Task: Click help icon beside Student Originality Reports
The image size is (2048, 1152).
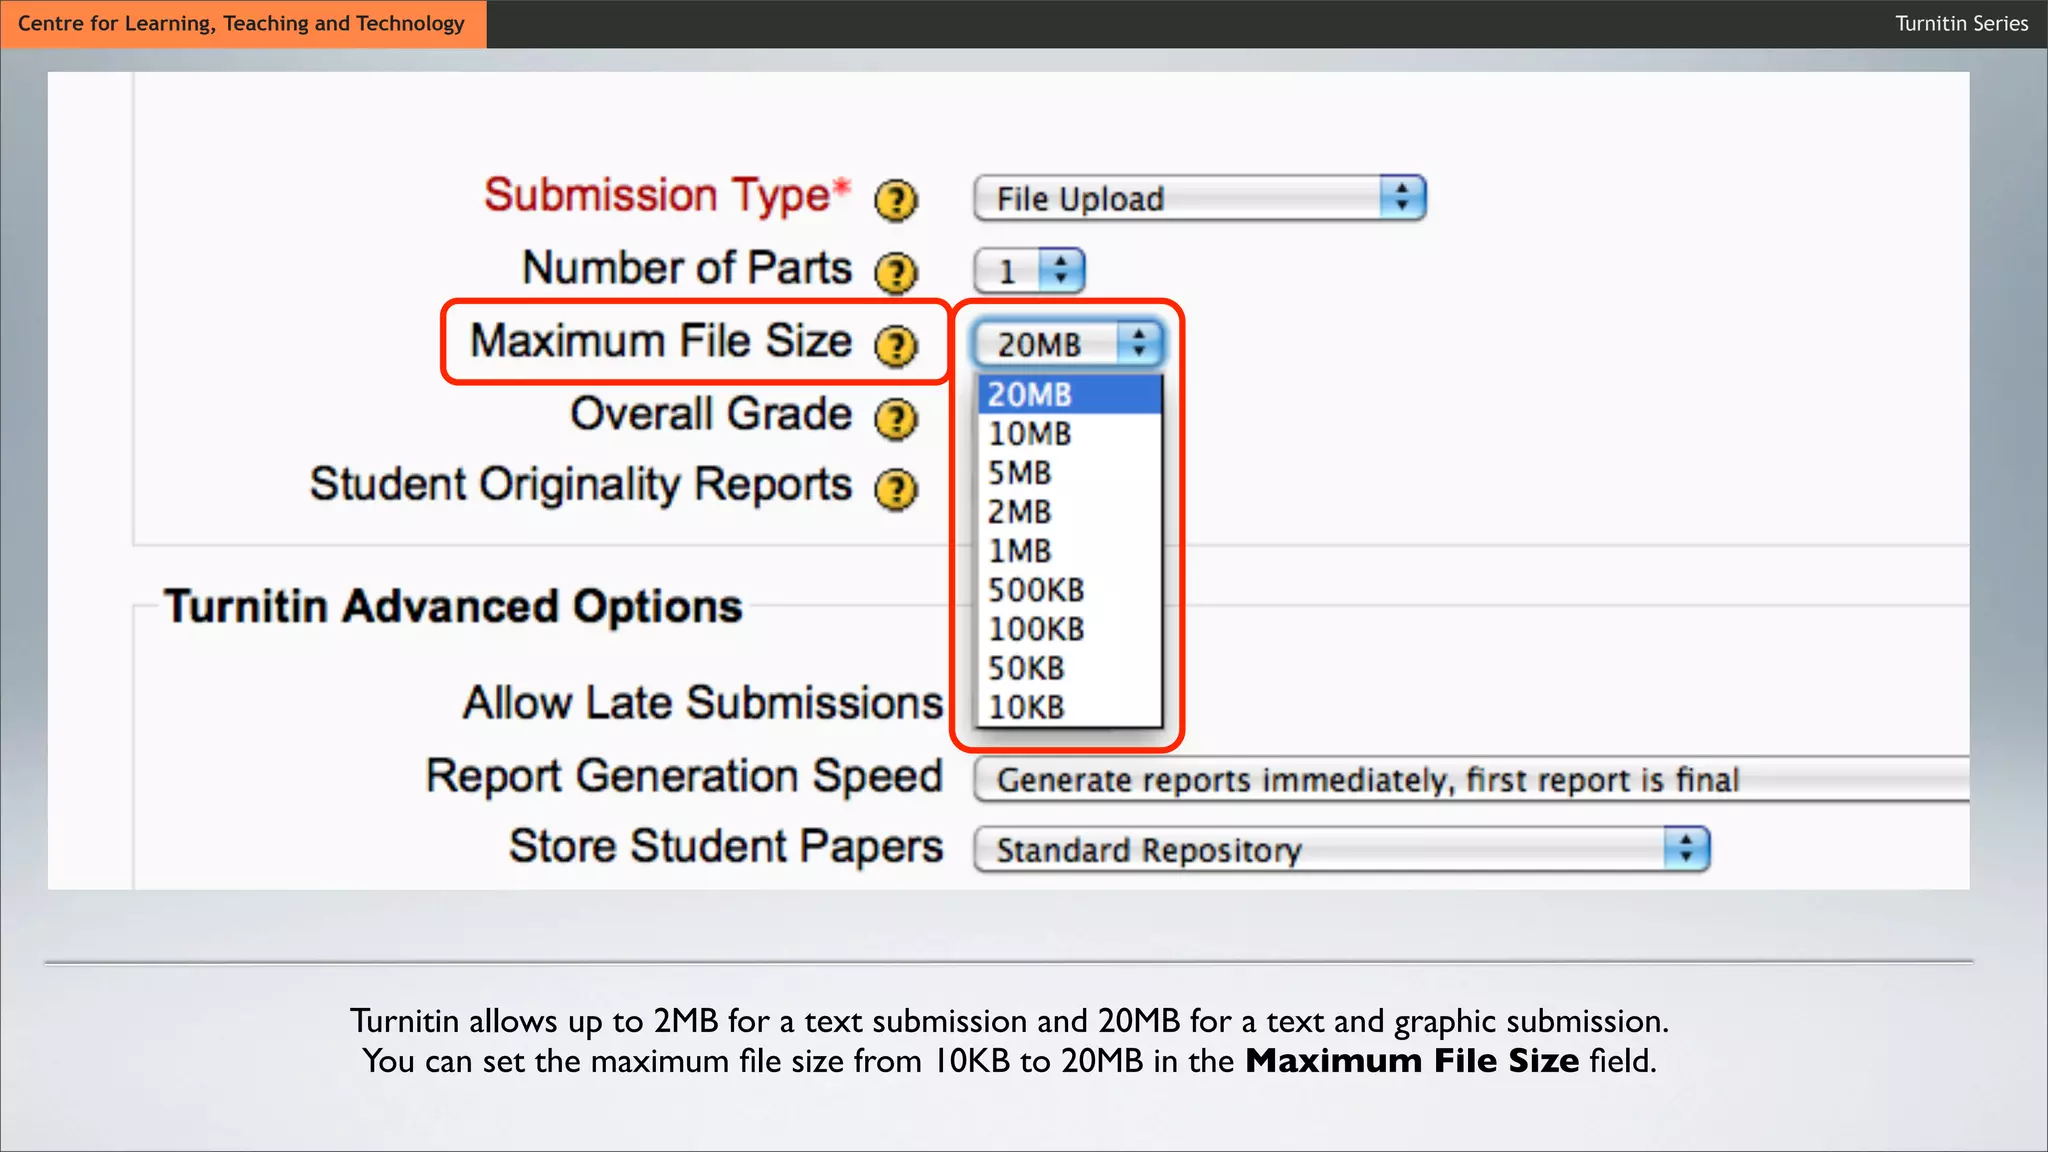Action: coord(896,490)
